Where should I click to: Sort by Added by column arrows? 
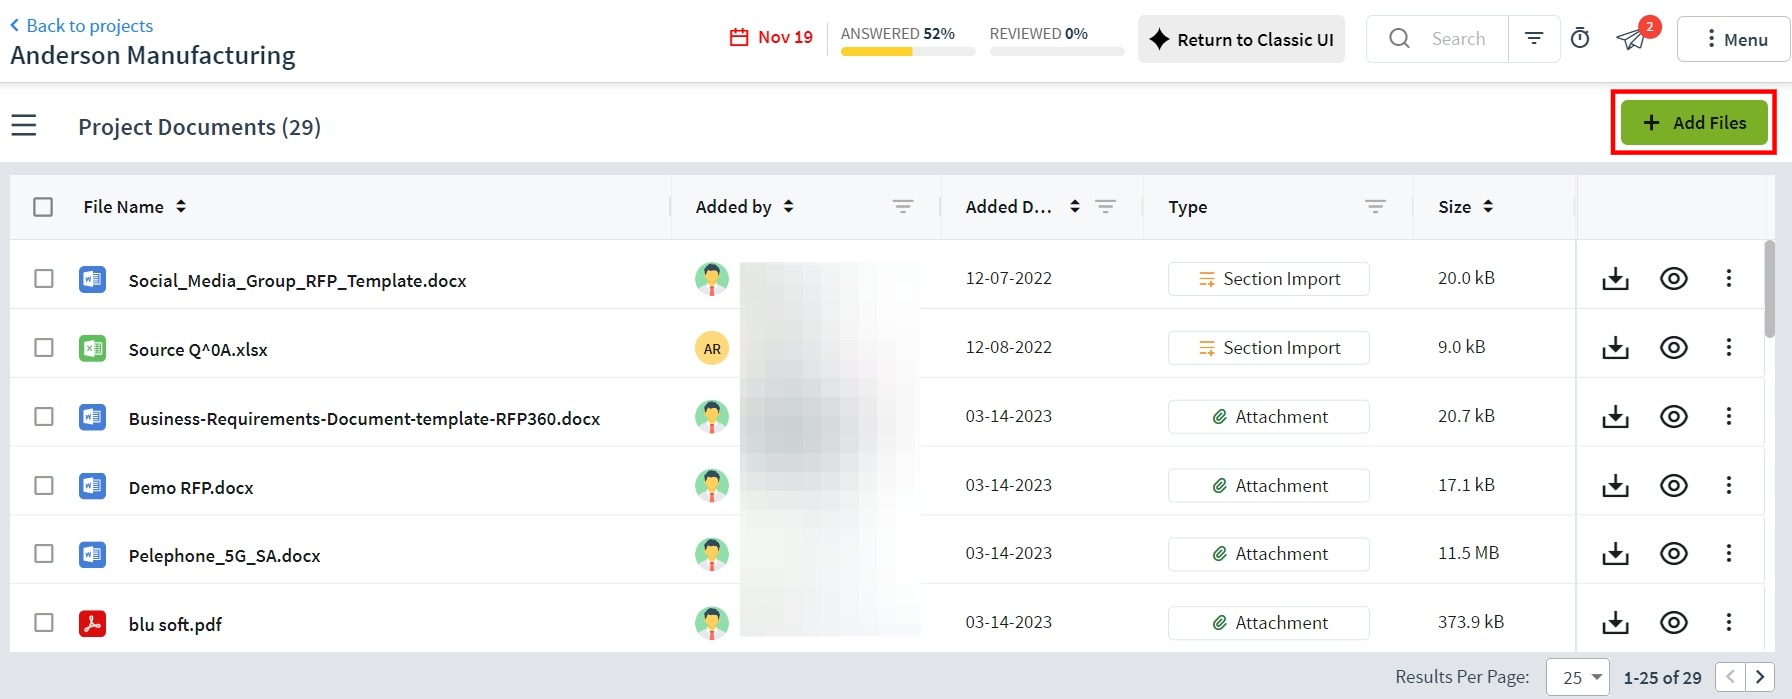pyautogui.click(x=788, y=207)
